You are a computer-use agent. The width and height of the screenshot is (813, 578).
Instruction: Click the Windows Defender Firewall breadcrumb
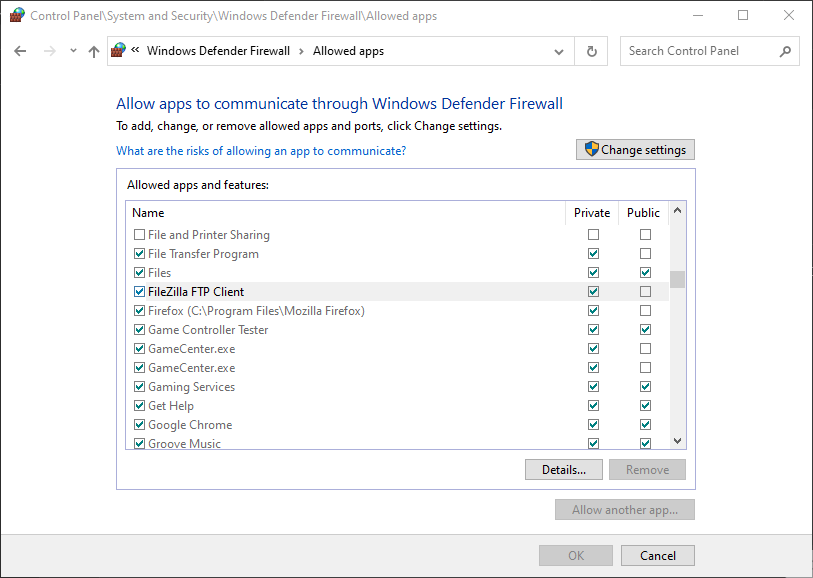point(218,51)
